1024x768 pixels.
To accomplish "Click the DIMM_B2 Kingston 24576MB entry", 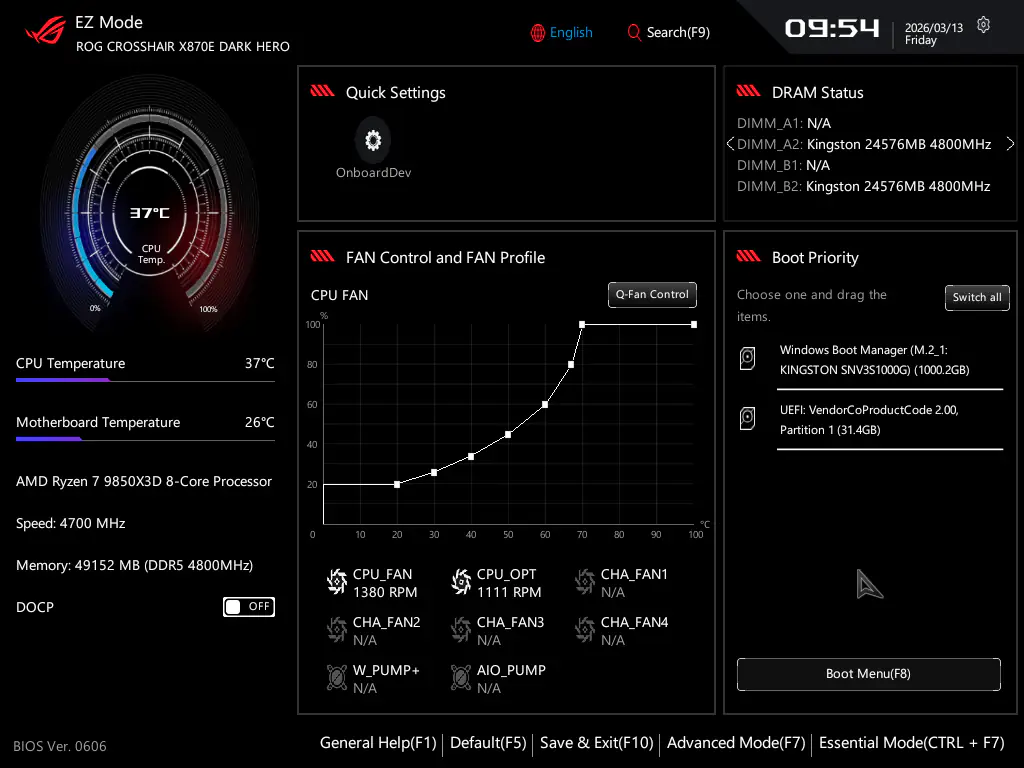I will pyautogui.click(x=863, y=186).
